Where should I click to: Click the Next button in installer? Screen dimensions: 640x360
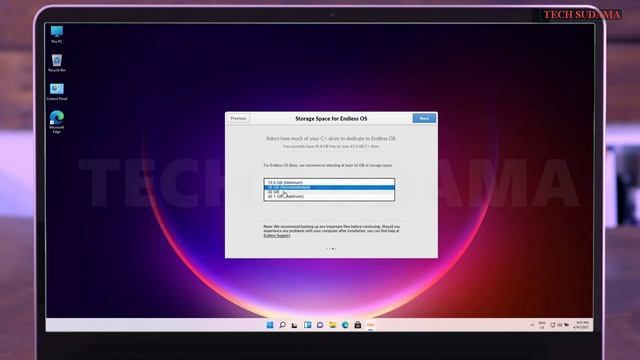tap(424, 118)
